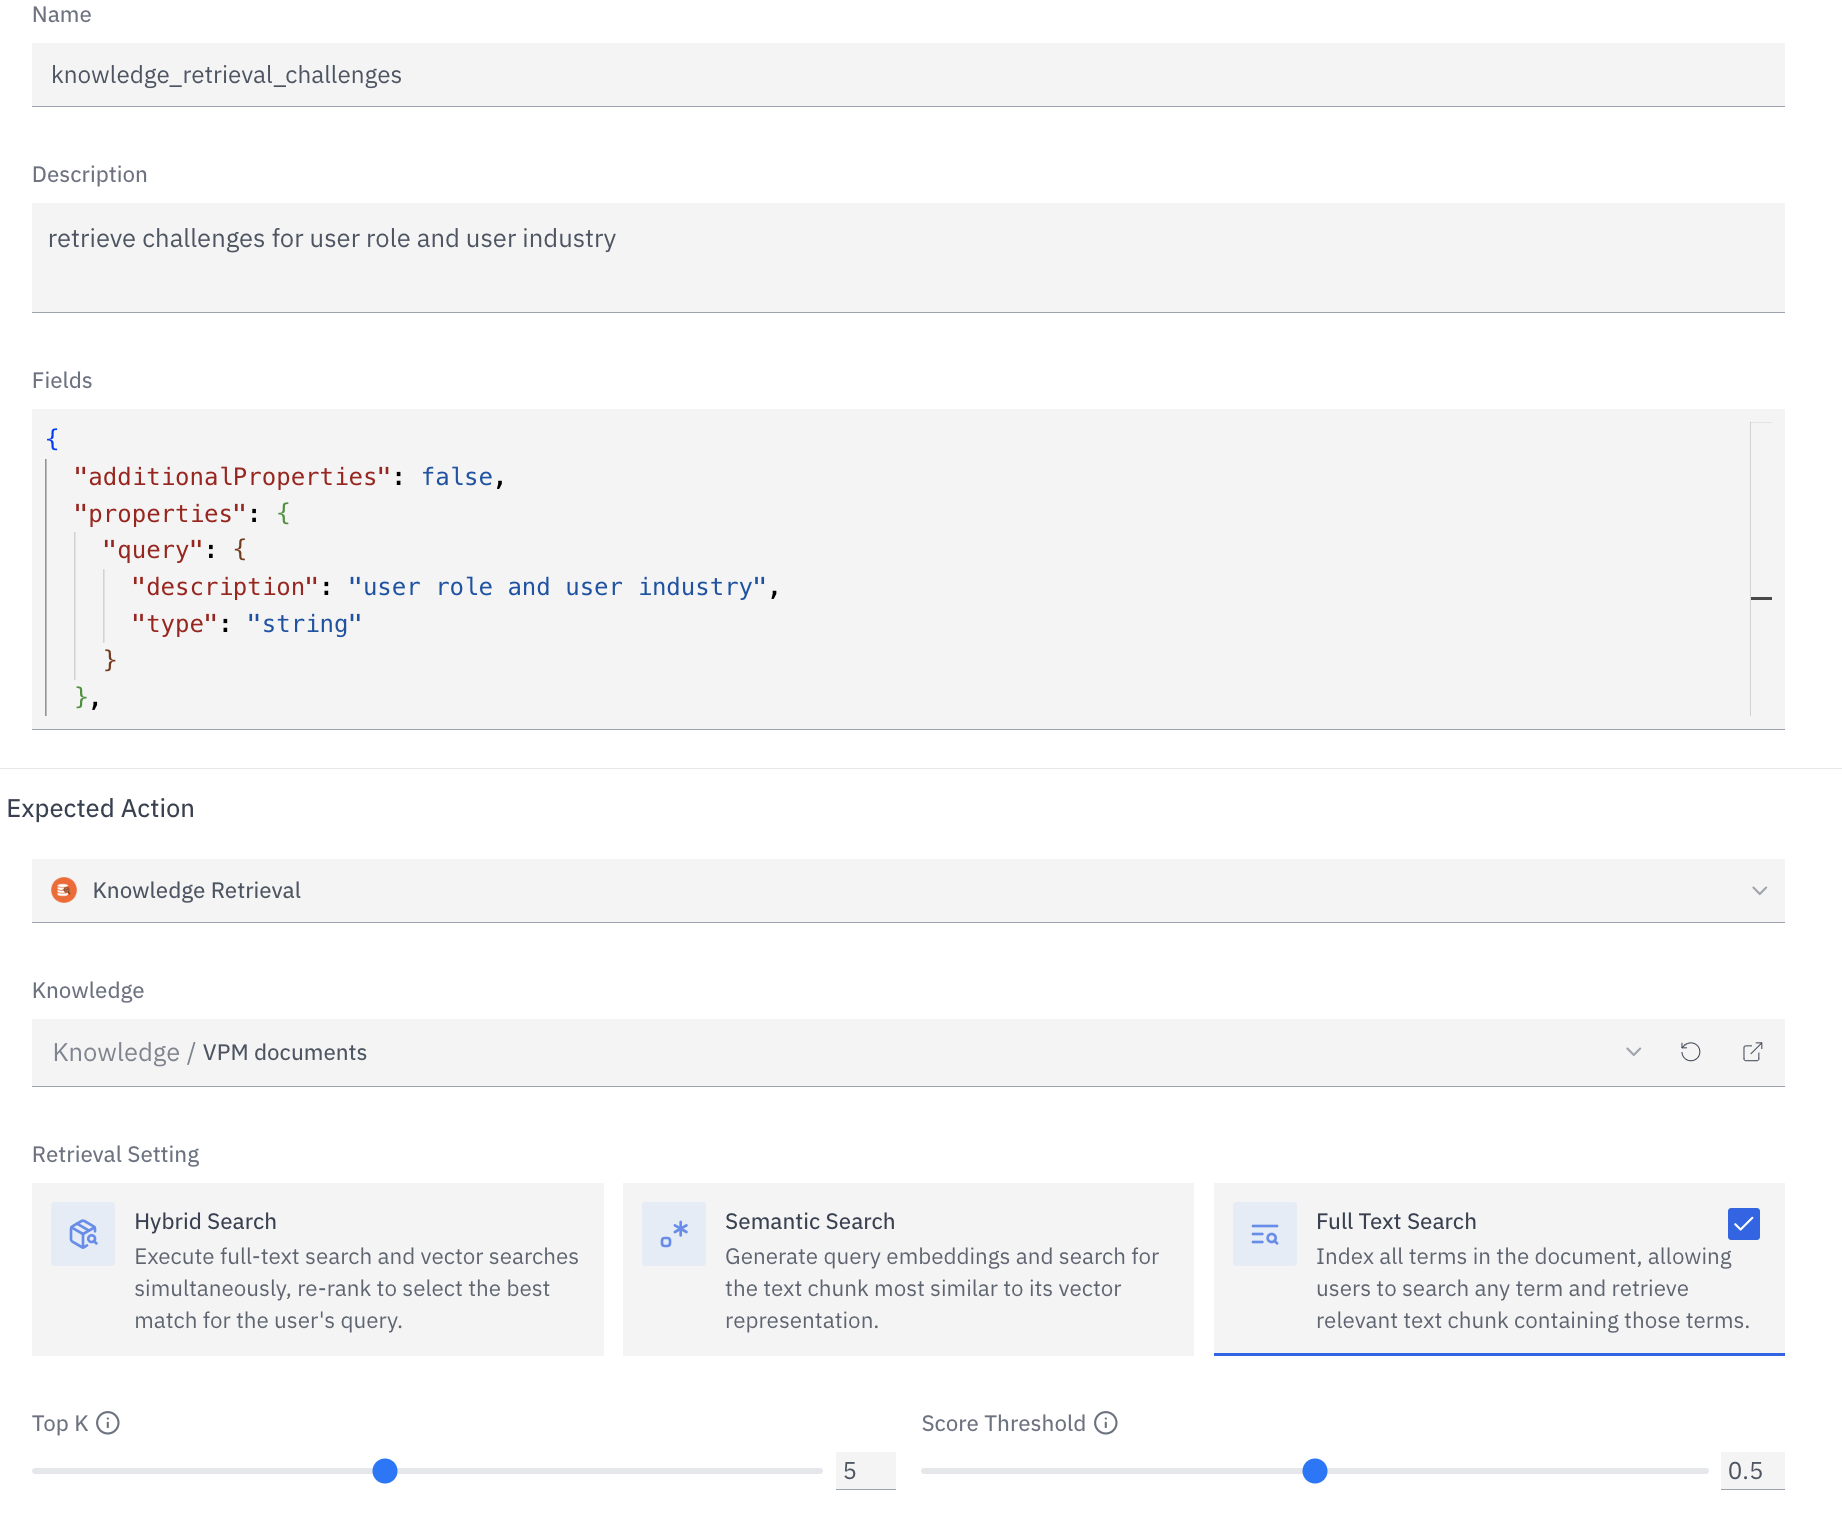Click the Top K slider handle
The width and height of the screenshot is (1842, 1522).
pos(385,1471)
